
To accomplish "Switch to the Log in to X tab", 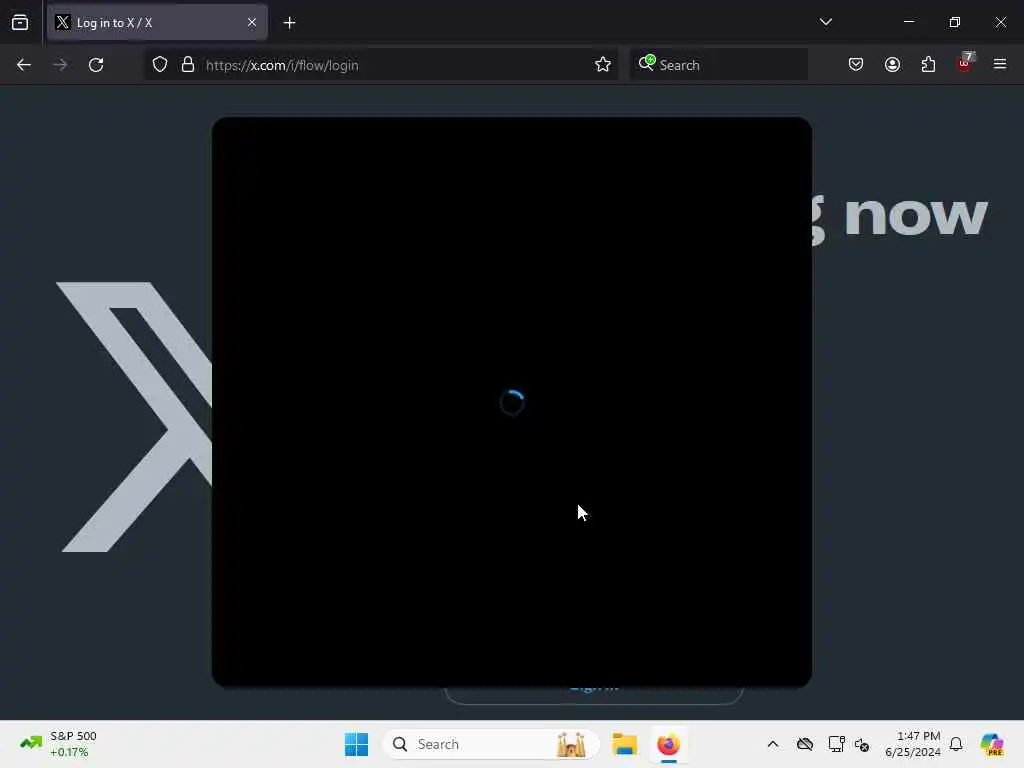I will pos(157,22).
